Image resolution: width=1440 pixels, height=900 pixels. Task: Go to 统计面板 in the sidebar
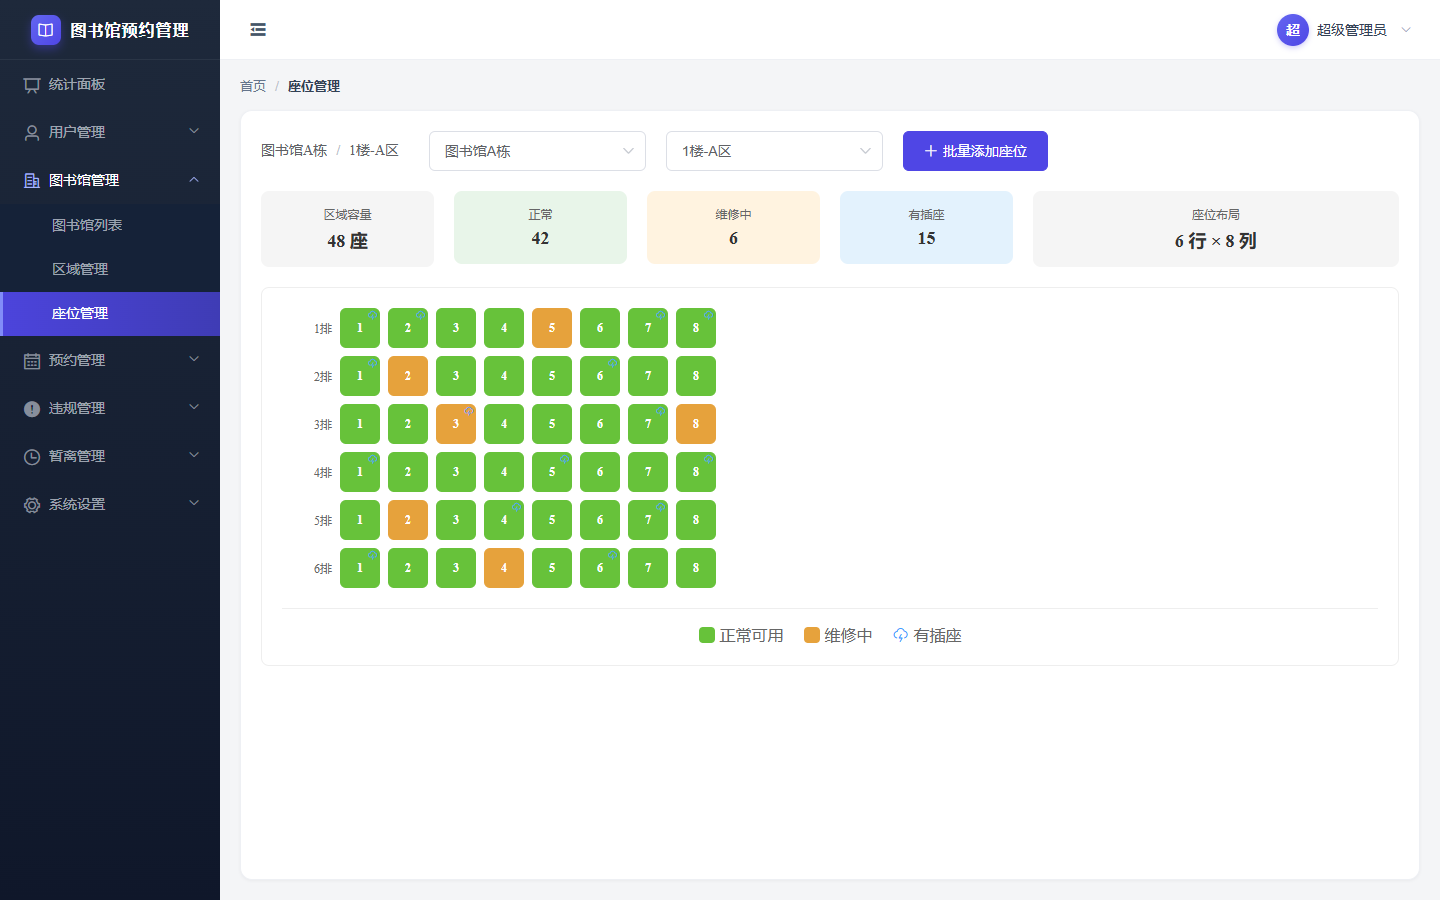(x=110, y=84)
